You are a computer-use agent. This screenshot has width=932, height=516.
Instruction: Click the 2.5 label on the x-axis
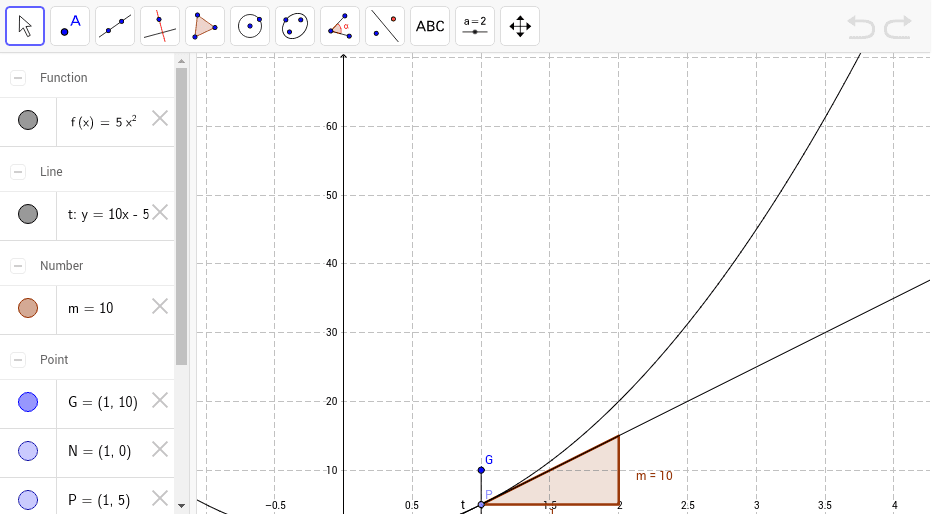tap(688, 505)
